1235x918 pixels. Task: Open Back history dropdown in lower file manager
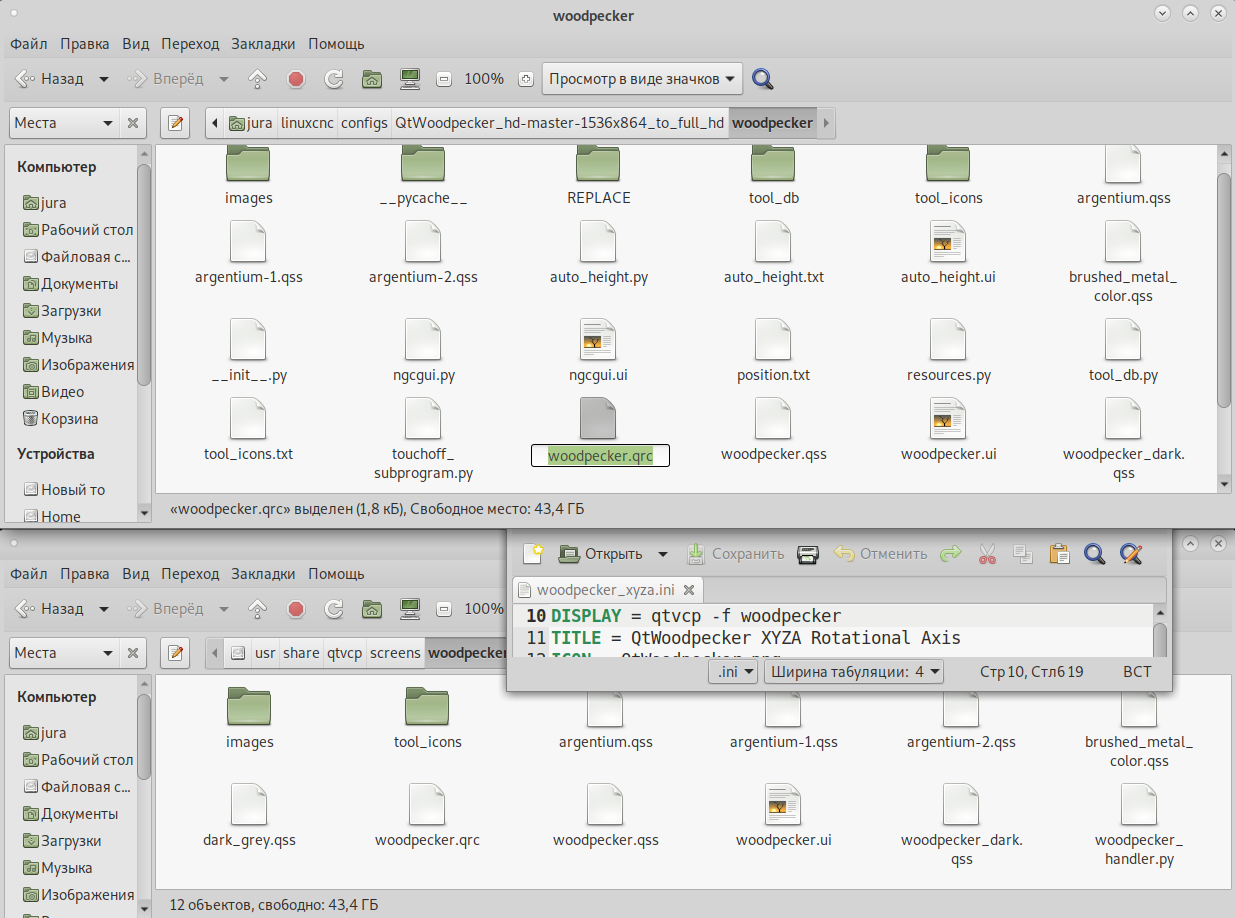[104, 609]
